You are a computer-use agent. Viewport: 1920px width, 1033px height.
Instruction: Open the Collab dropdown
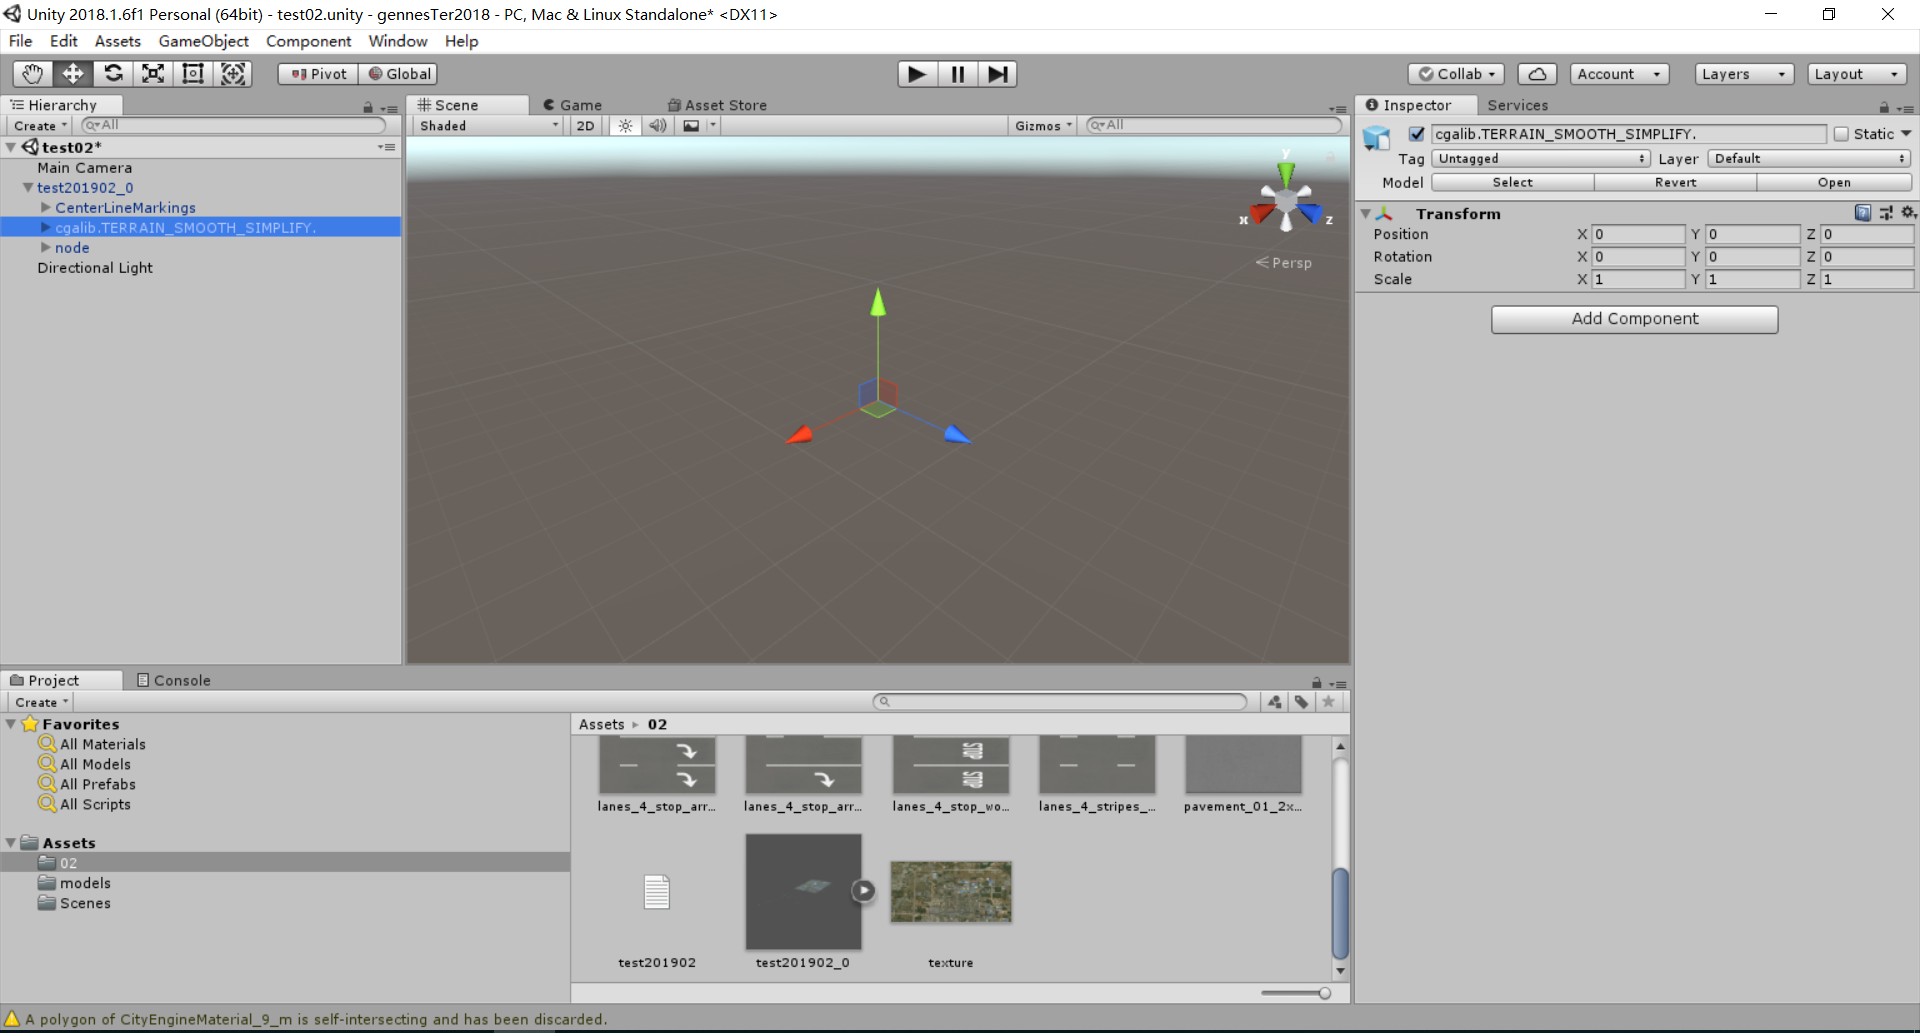click(1456, 74)
